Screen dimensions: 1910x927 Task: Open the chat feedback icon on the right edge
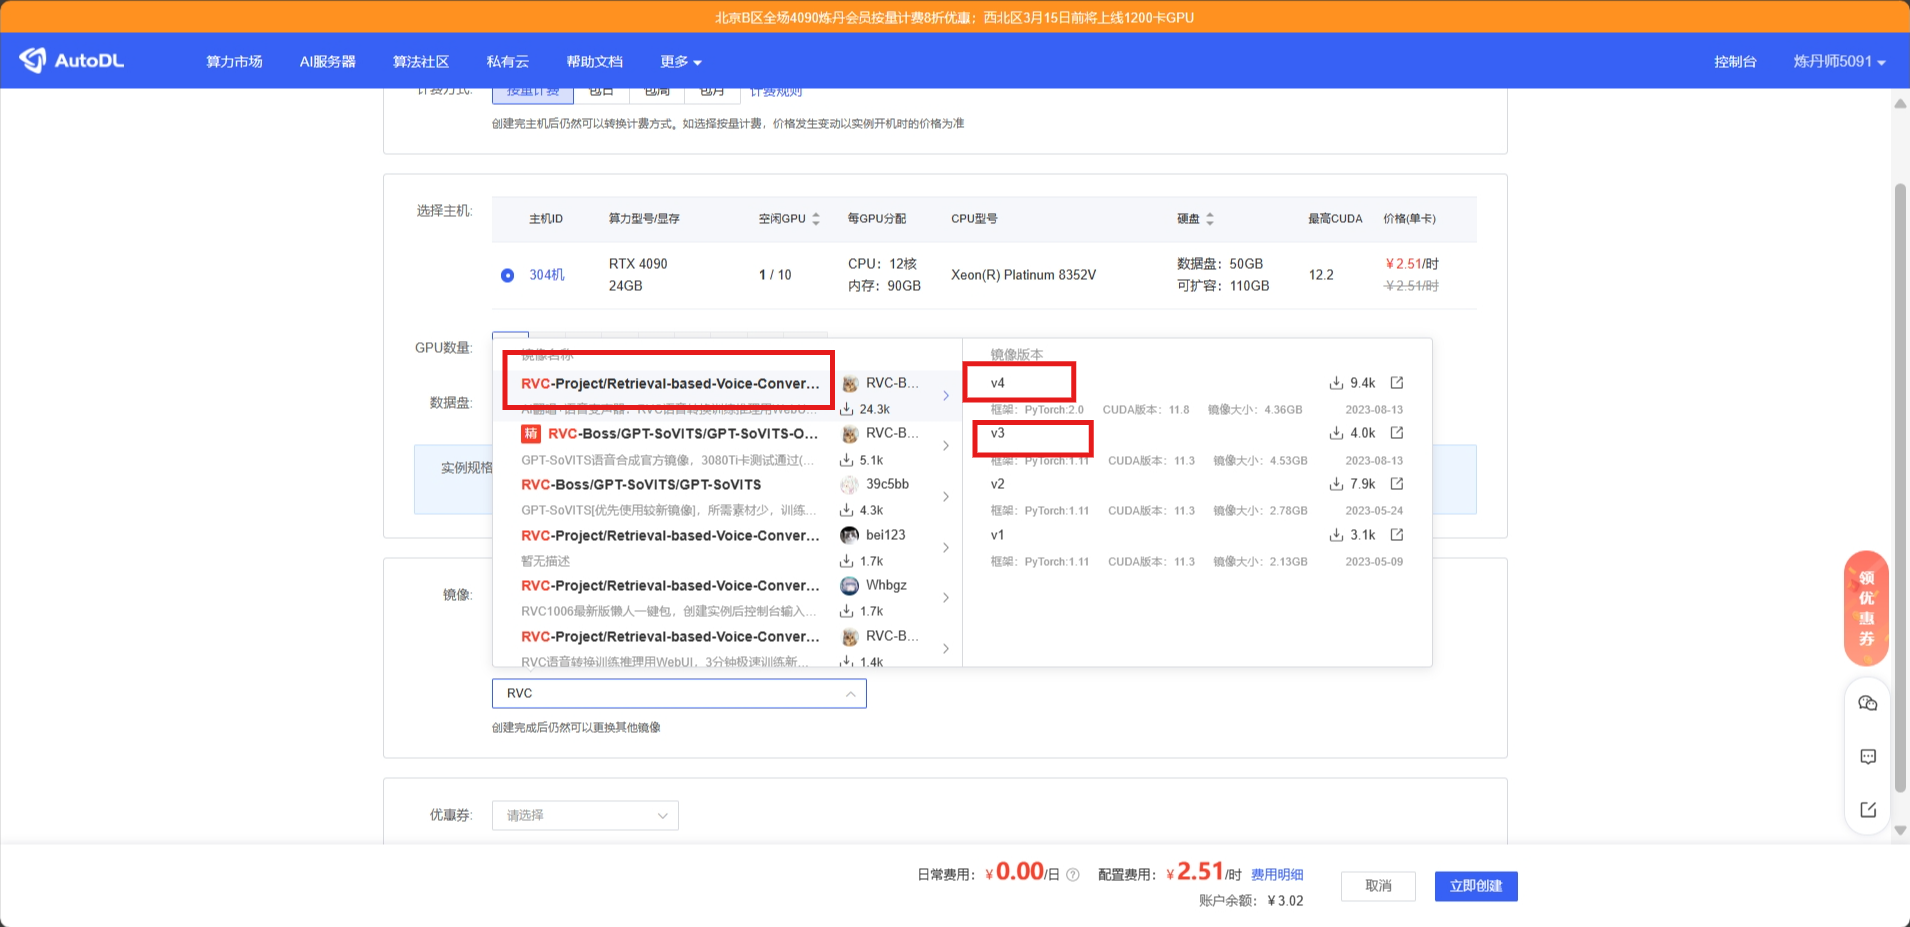pyautogui.click(x=1867, y=756)
